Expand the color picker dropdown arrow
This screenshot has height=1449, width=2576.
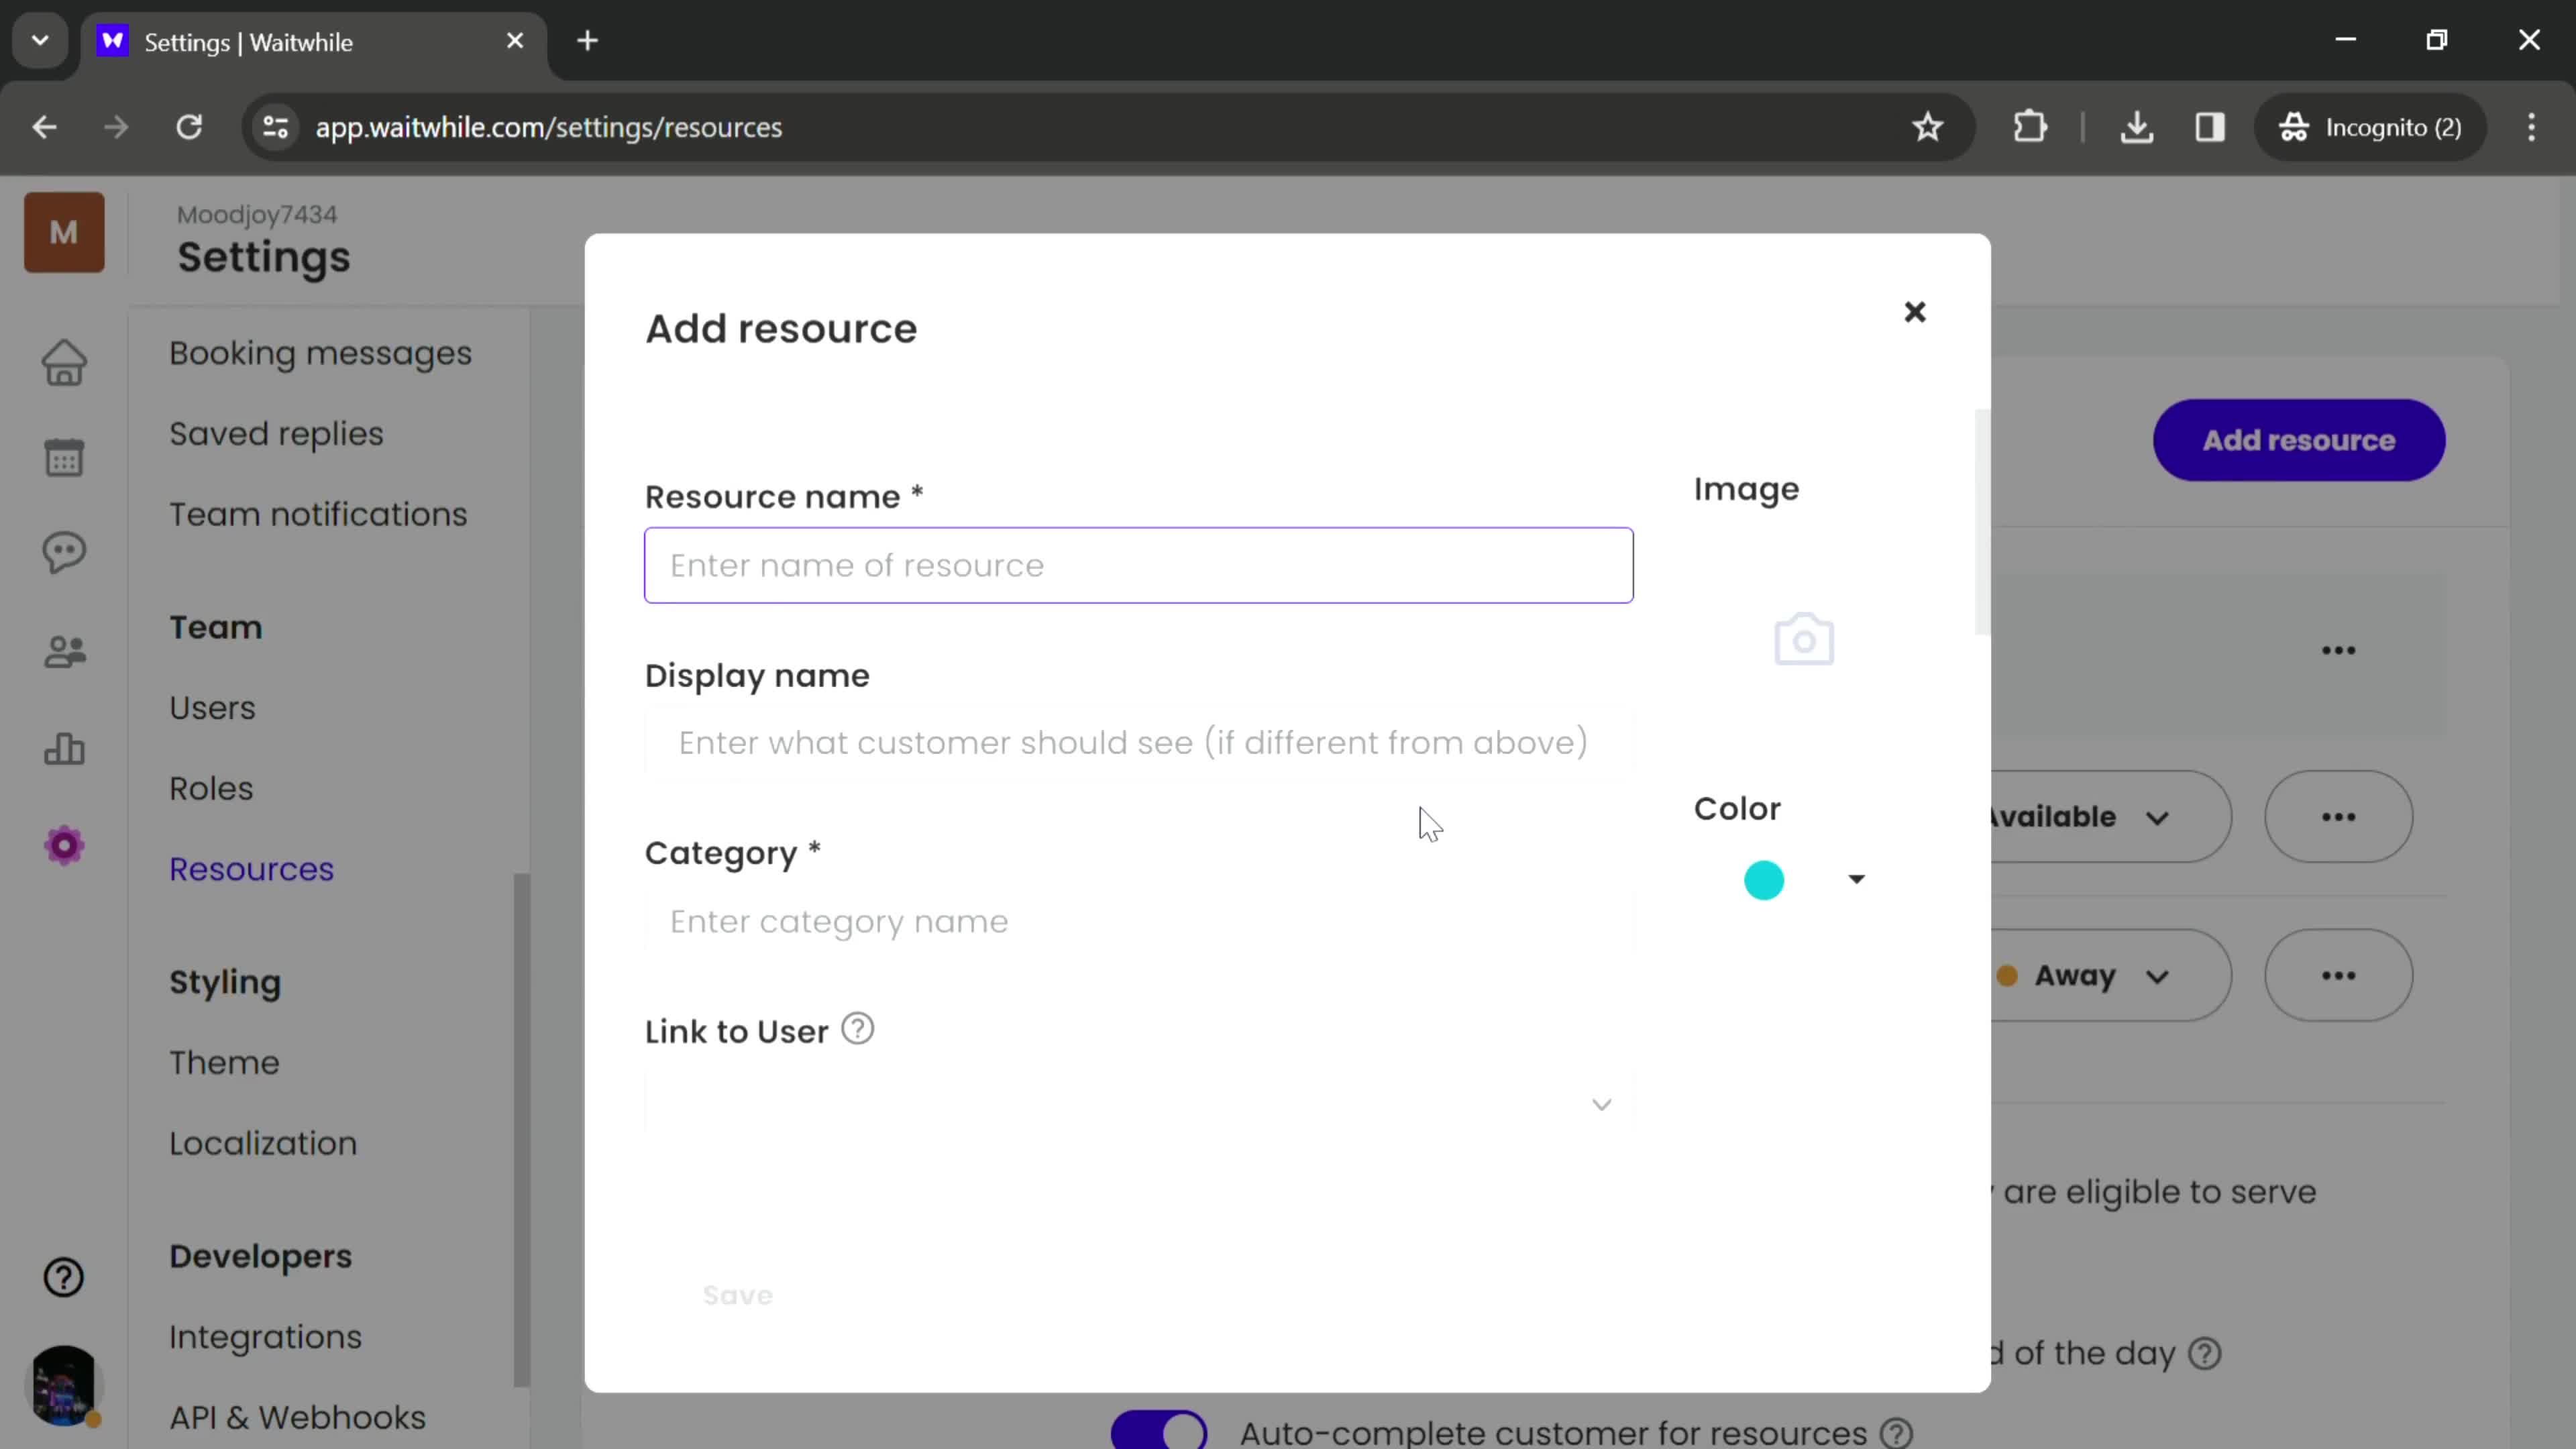pos(1856,879)
